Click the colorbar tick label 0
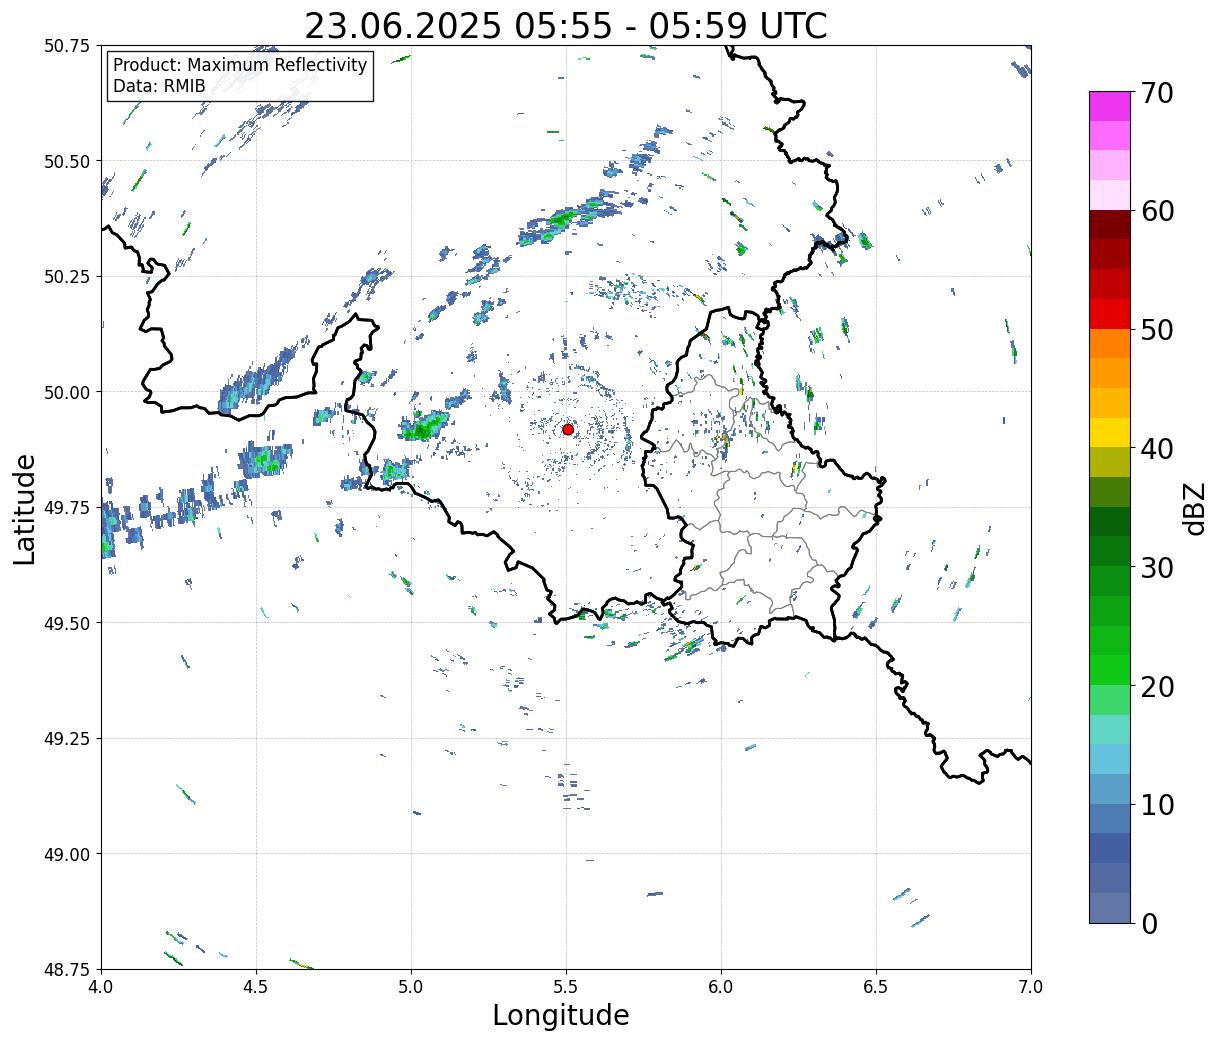This screenshot has height=1040, width=1219. (1149, 923)
